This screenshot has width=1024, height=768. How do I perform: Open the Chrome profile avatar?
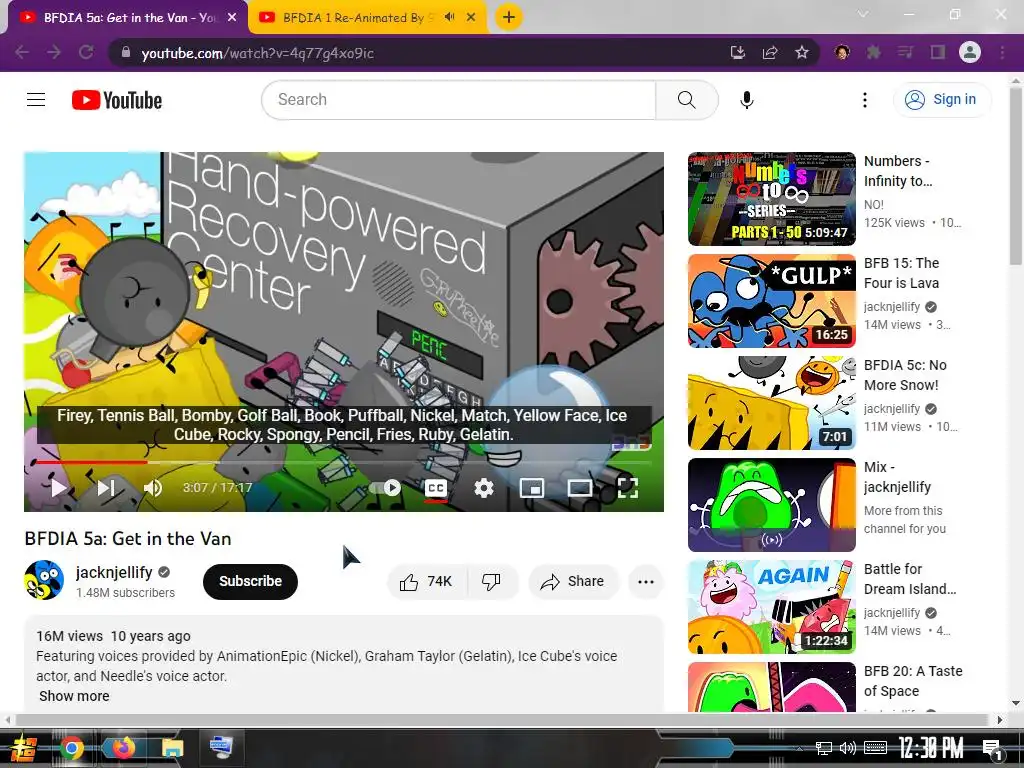970,52
